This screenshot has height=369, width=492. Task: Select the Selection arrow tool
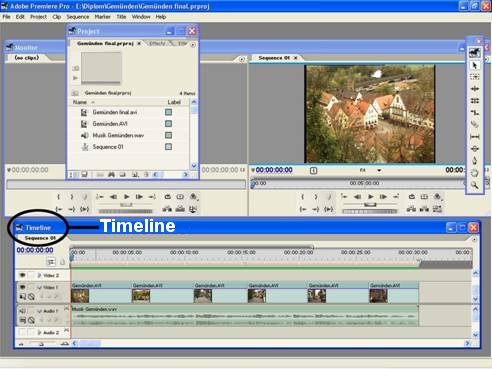point(474,65)
